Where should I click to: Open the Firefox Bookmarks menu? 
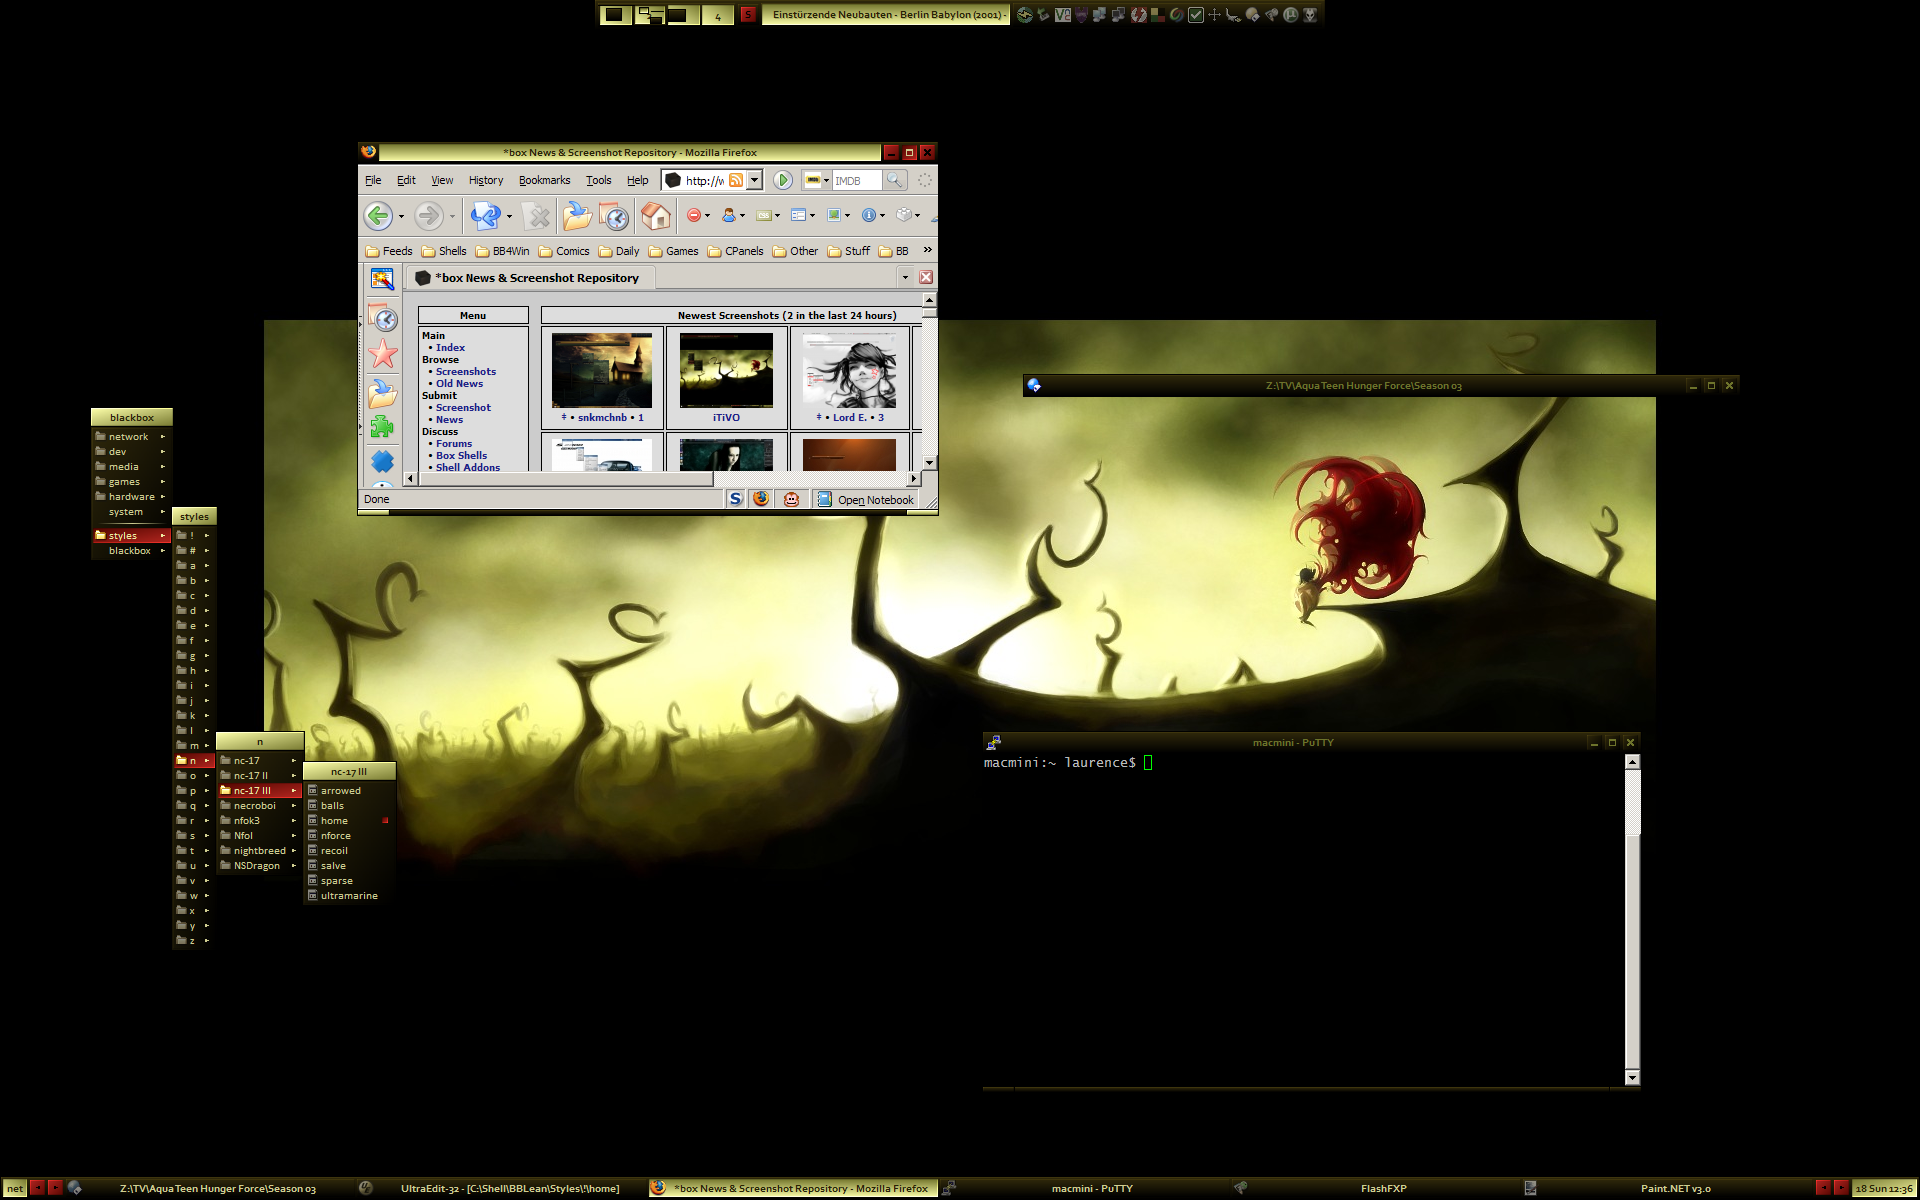pyautogui.click(x=544, y=180)
